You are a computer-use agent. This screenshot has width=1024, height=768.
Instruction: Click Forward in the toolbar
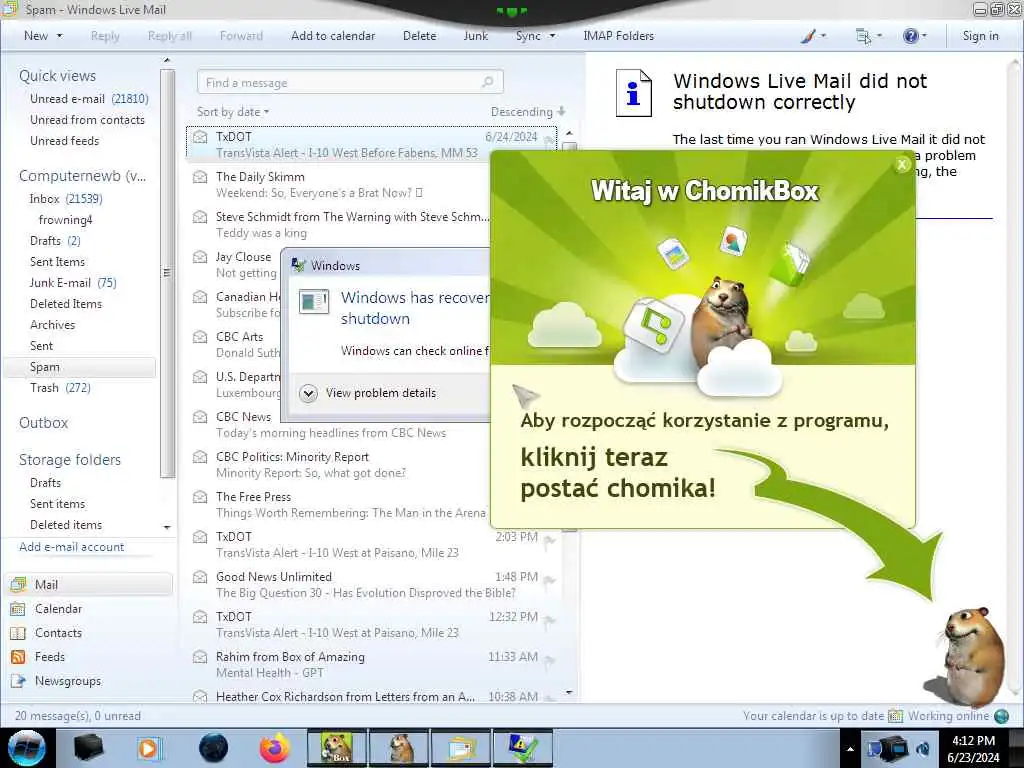pos(241,36)
